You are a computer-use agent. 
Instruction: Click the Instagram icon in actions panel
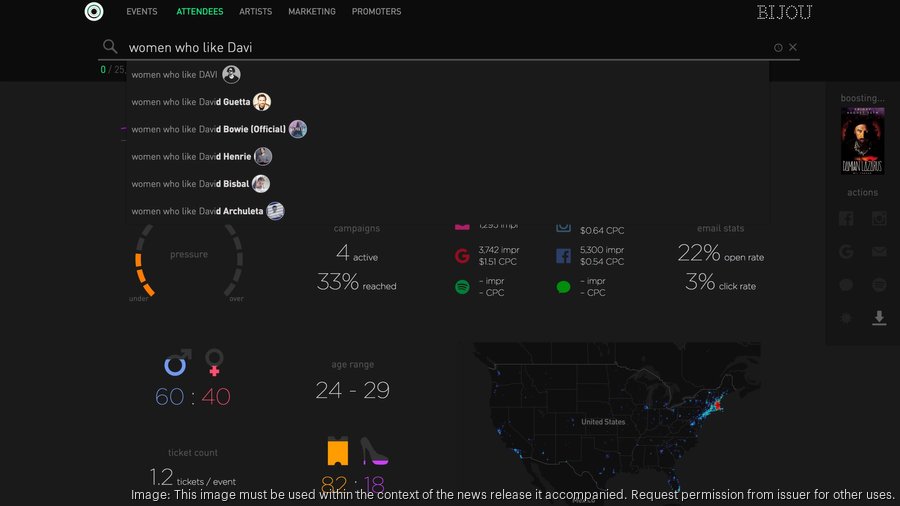point(879,219)
